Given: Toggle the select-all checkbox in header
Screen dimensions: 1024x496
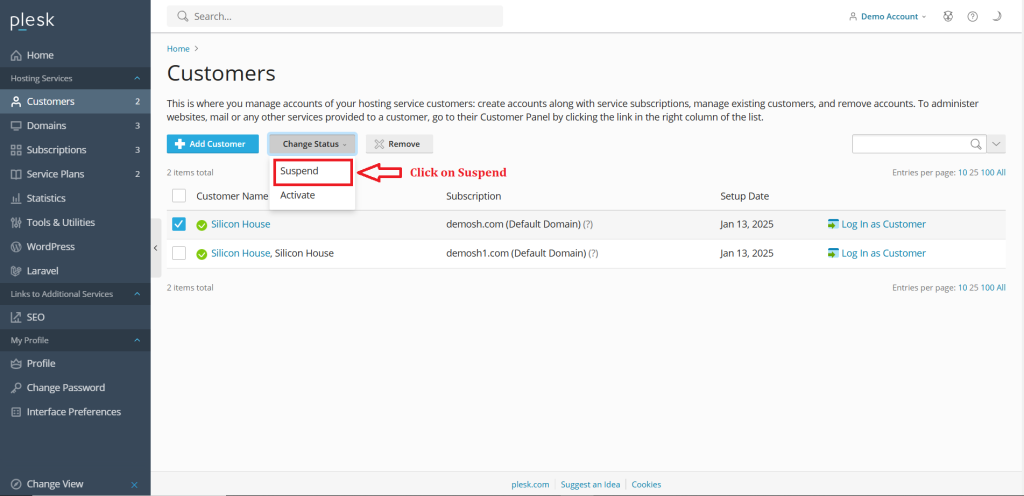Looking at the screenshot, I should [179, 196].
